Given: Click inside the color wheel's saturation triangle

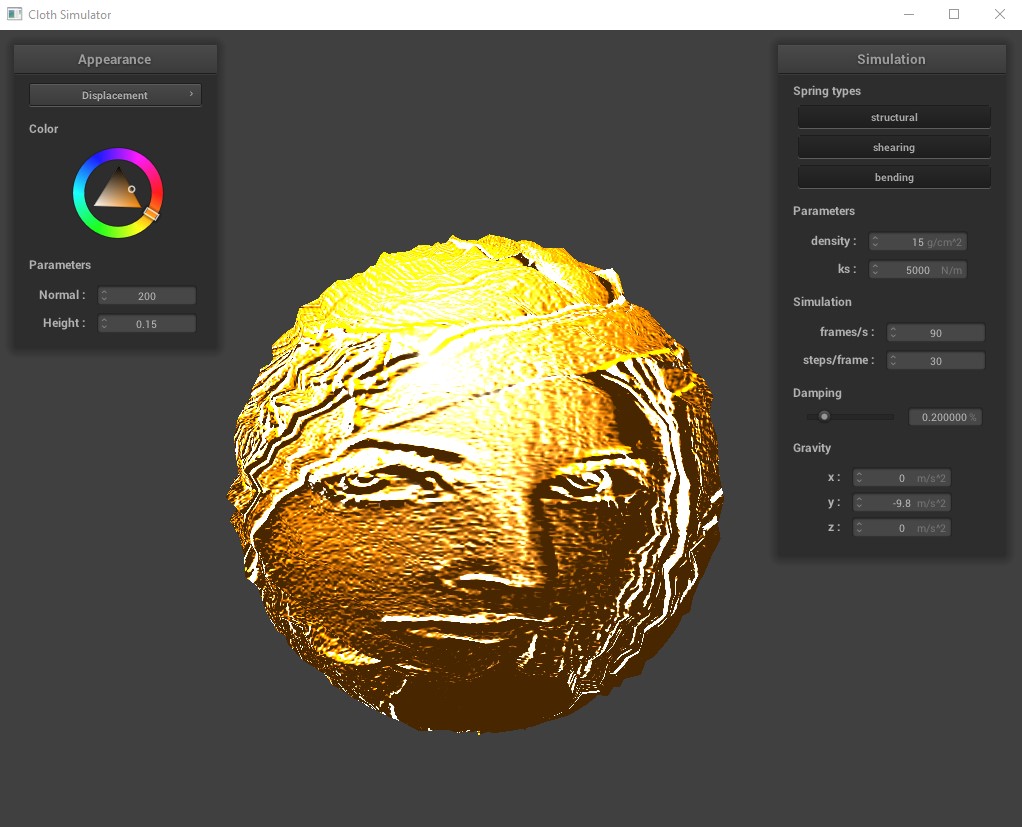Looking at the screenshot, I should tap(117, 192).
